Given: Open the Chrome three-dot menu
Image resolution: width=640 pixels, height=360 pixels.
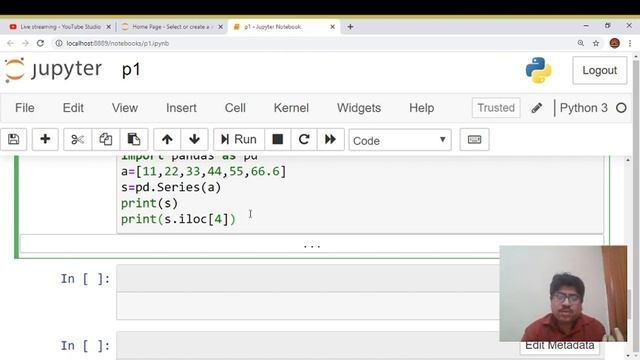Looking at the screenshot, I should point(630,43).
